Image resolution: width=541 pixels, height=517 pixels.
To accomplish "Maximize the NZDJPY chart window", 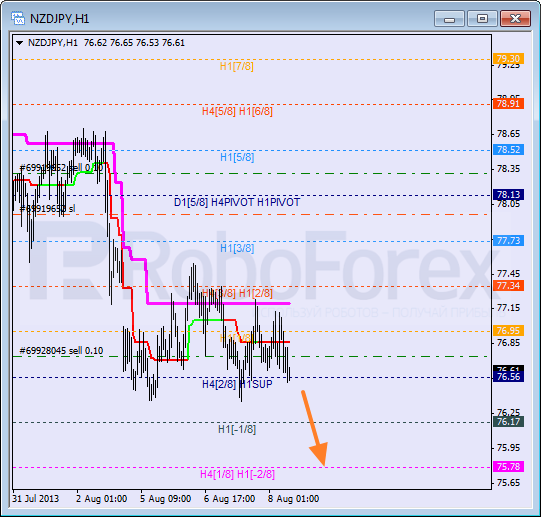I will [x=482, y=19].
